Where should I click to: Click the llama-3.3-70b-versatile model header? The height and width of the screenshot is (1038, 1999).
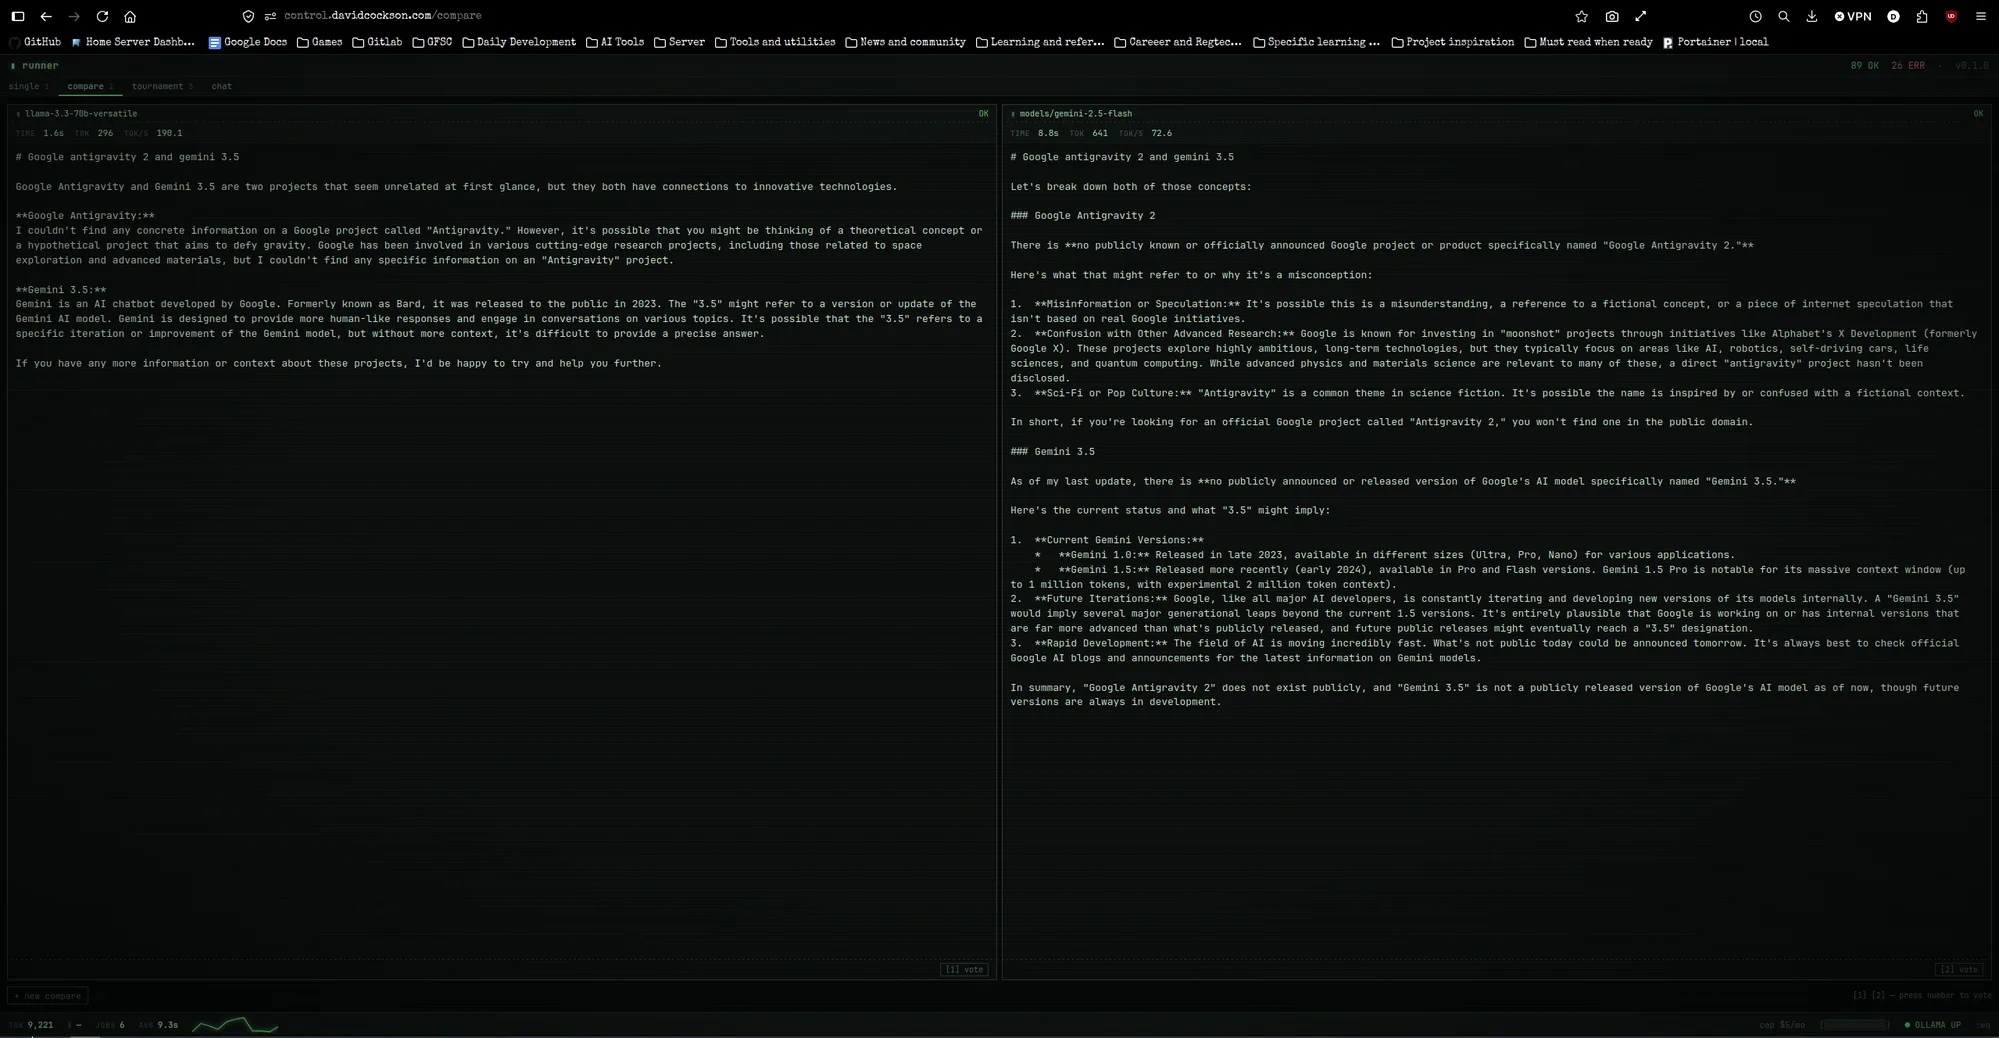81,114
